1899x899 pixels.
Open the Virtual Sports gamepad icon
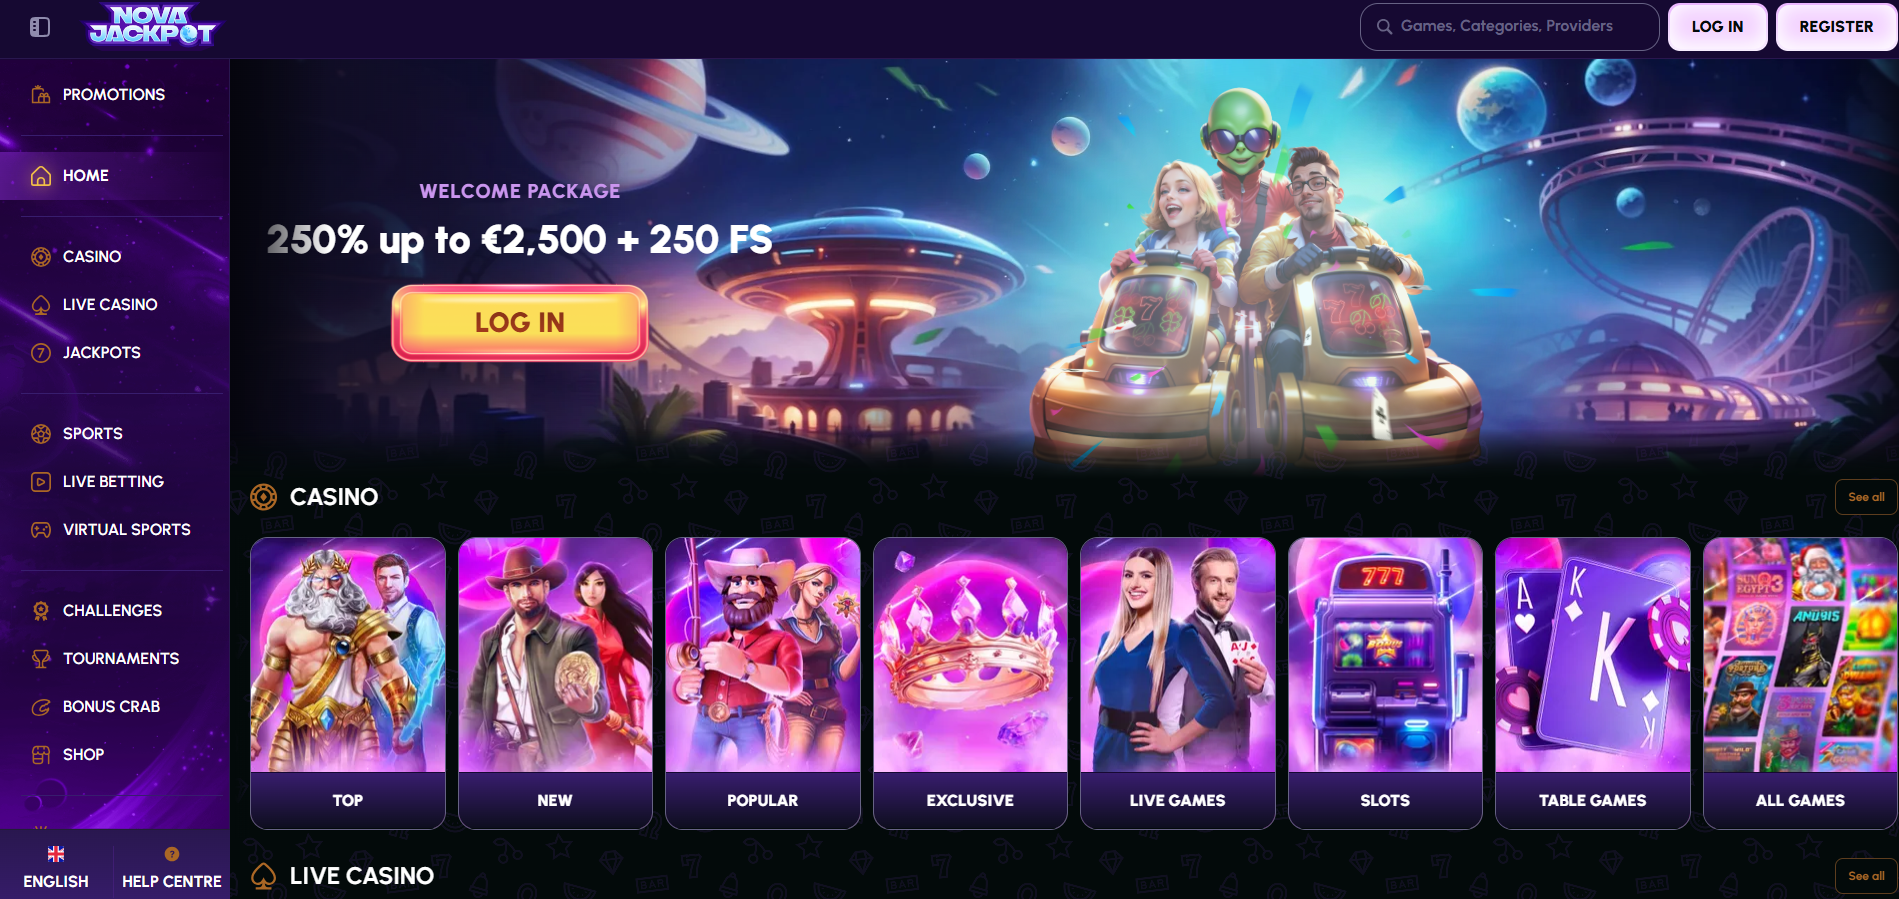tap(41, 530)
